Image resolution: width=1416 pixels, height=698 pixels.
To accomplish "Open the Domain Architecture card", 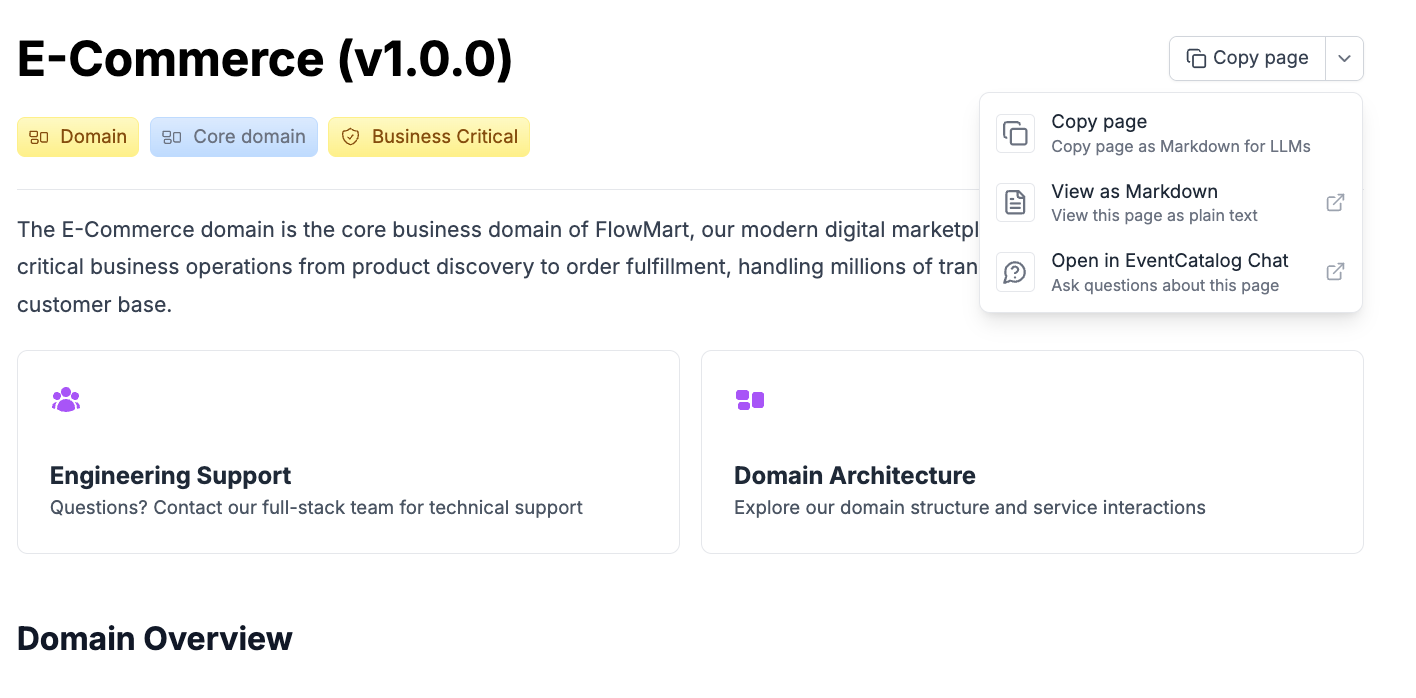I will 1032,451.
